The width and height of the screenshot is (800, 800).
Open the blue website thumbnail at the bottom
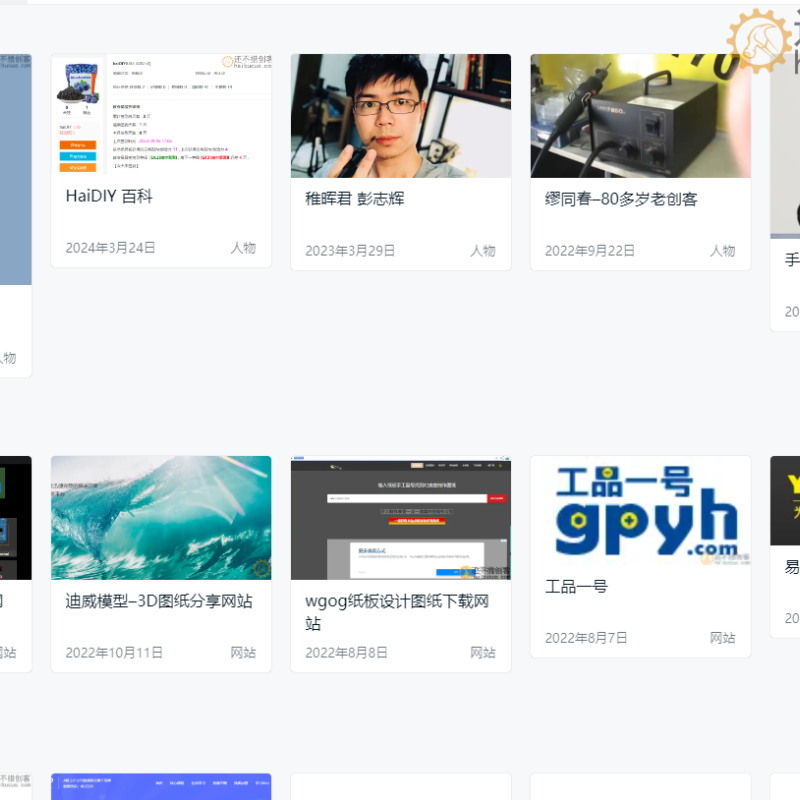(x=161, y=787)
